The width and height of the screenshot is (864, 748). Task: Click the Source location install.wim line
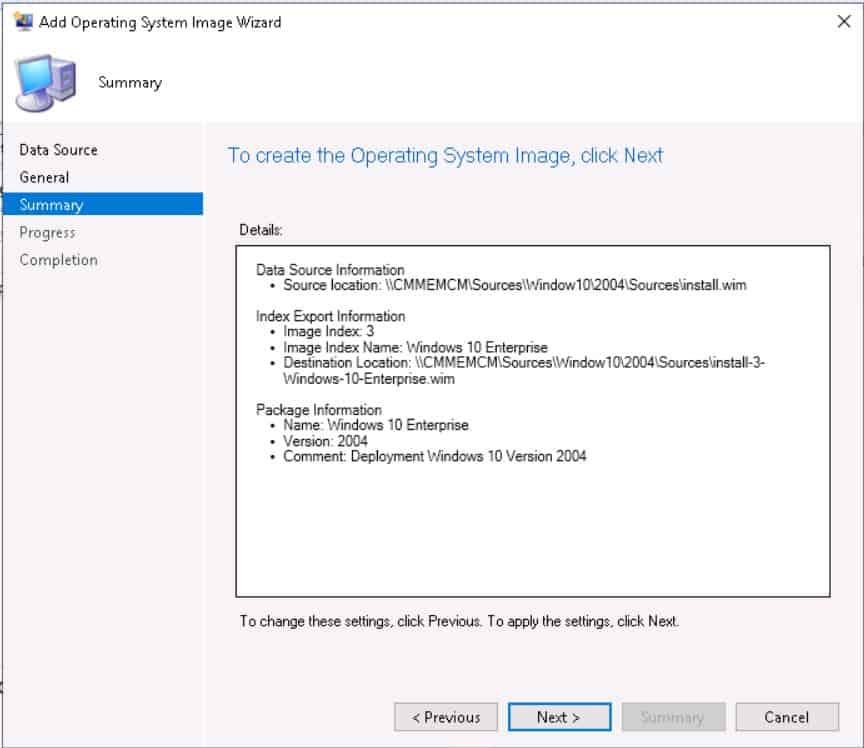pyautogui.click(x=515, y=285)
